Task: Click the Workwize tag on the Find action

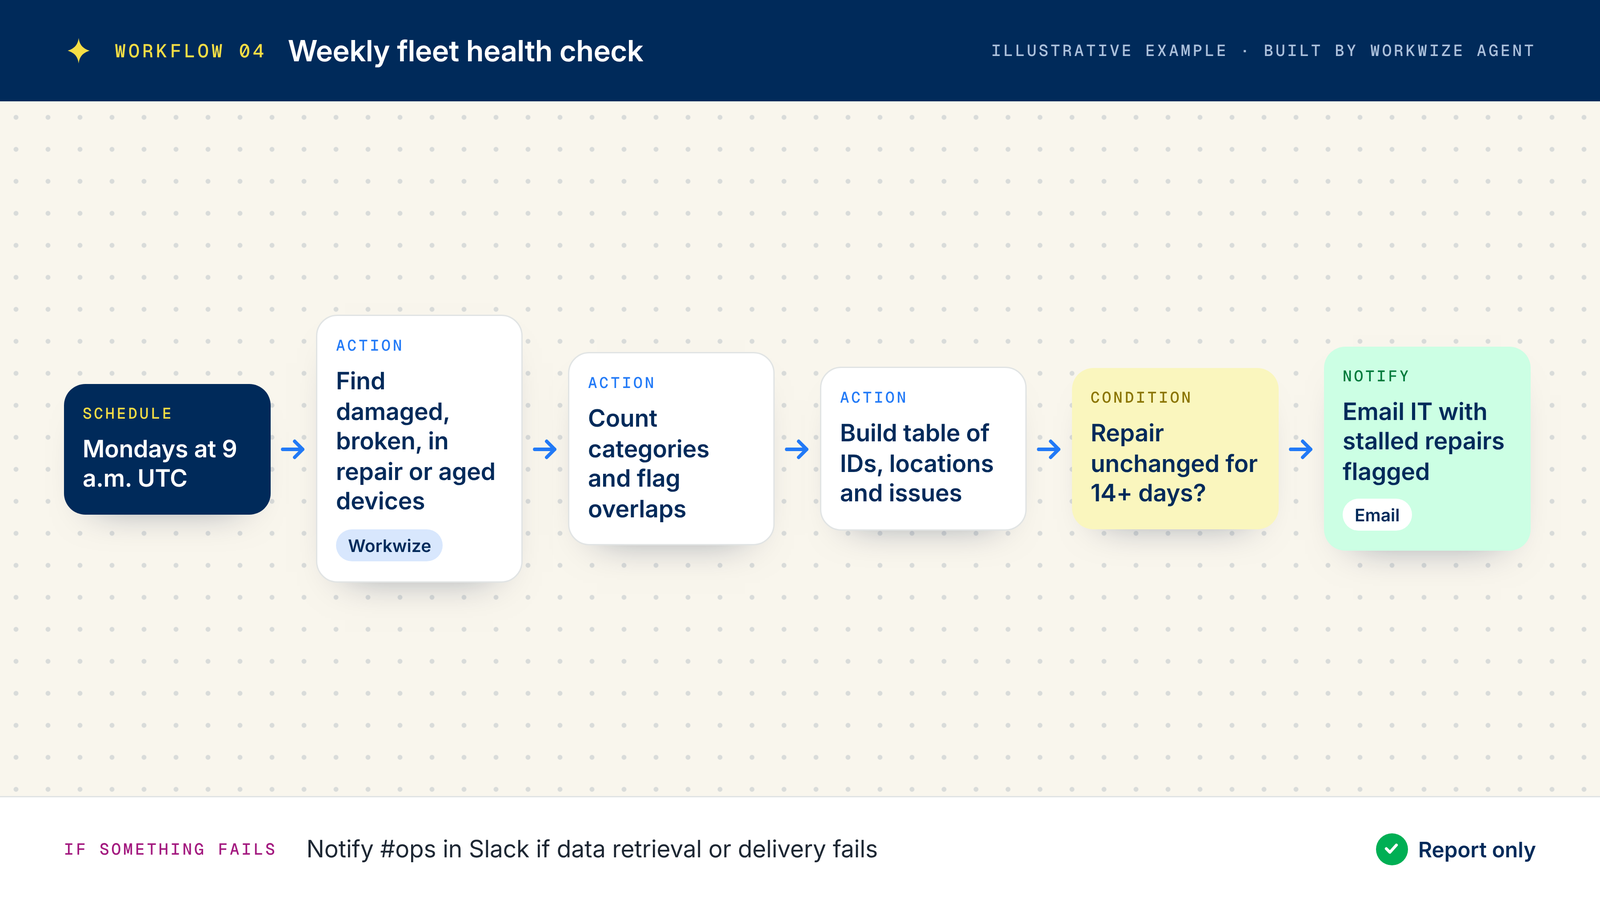Action: click(x=389, y=545)
